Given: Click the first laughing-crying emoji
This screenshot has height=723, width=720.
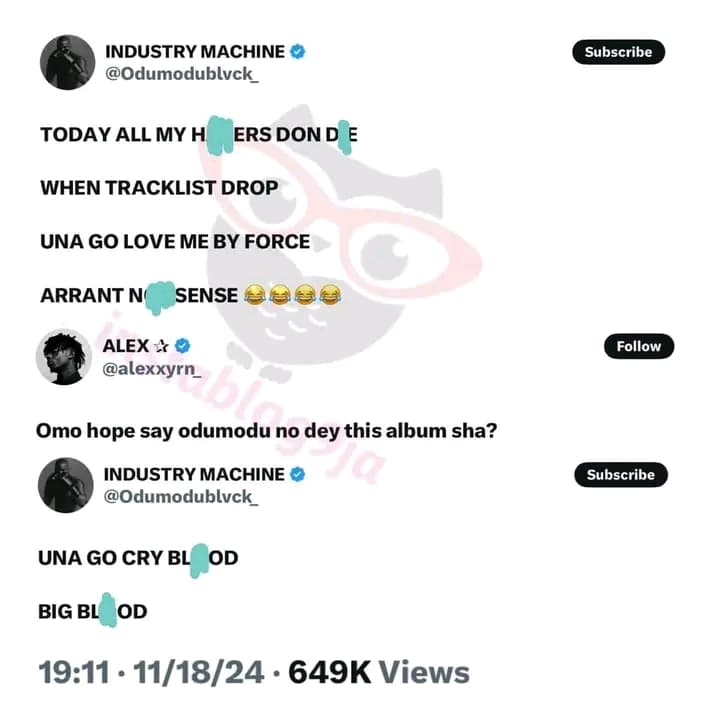Looking at the screenshot, I should coord(255,295).
